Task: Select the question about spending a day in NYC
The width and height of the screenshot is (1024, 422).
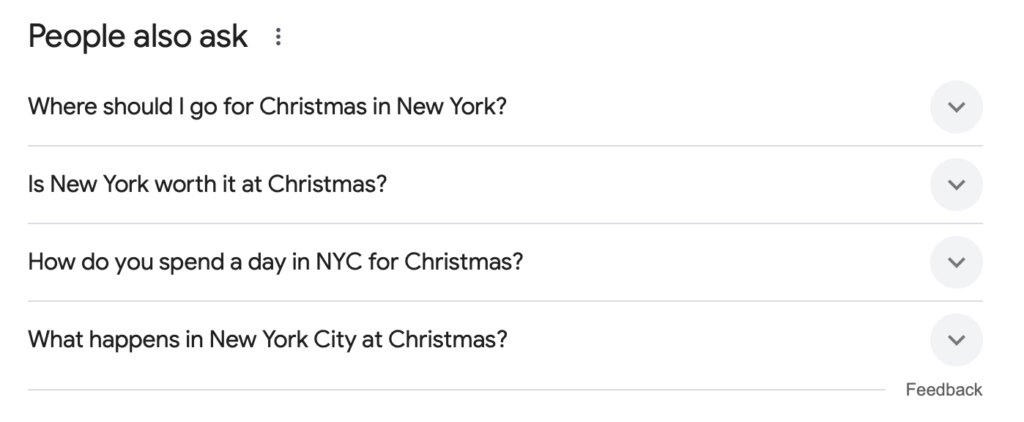Action: [x=275, y=262]
